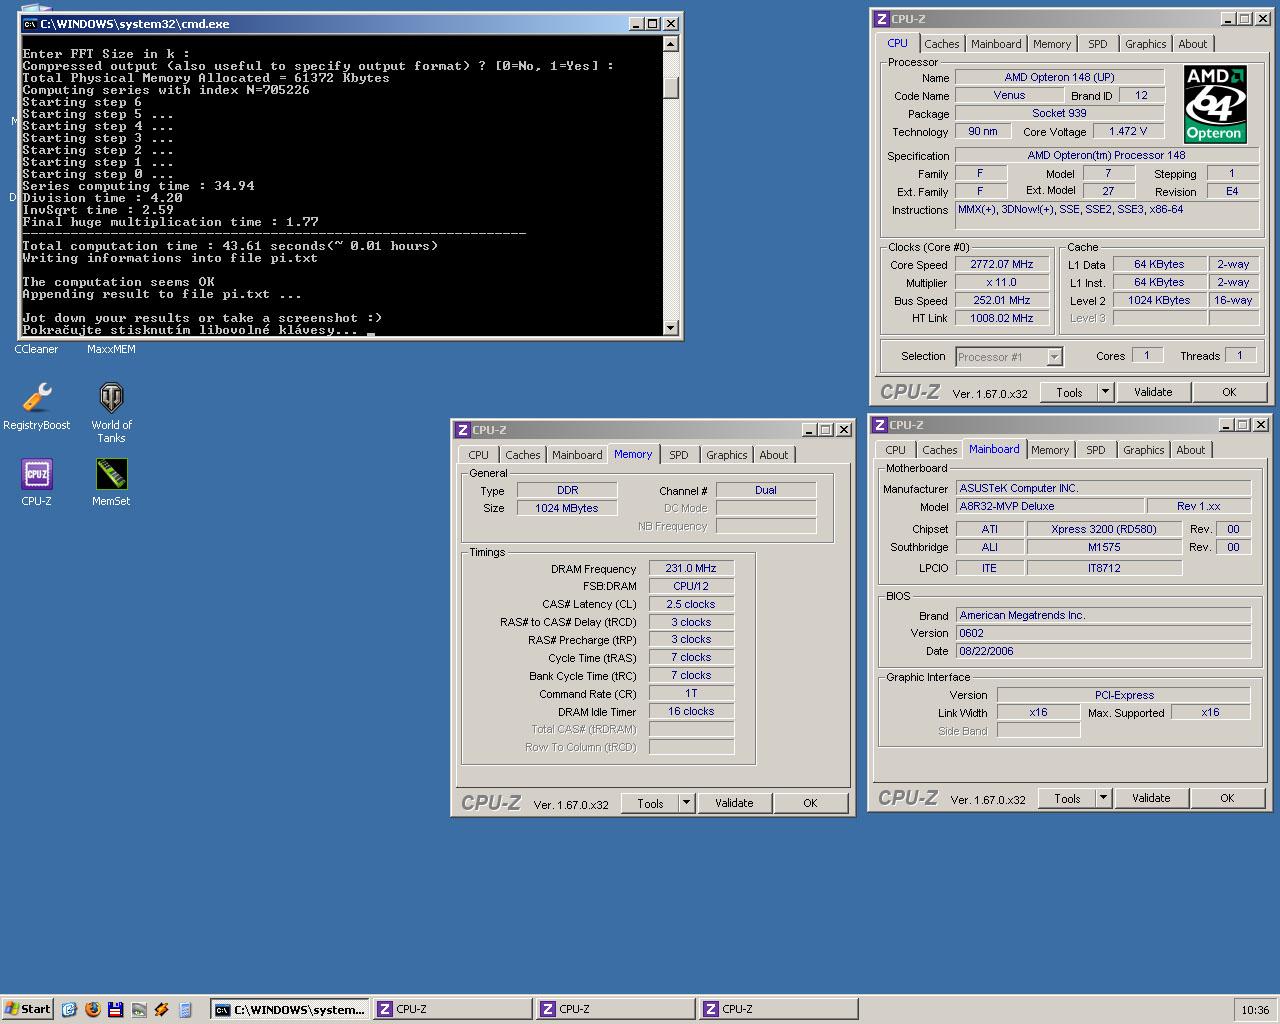1280x1024 pixels.
Task: Click the eye quick launch icon
Action: (139, 1009)
